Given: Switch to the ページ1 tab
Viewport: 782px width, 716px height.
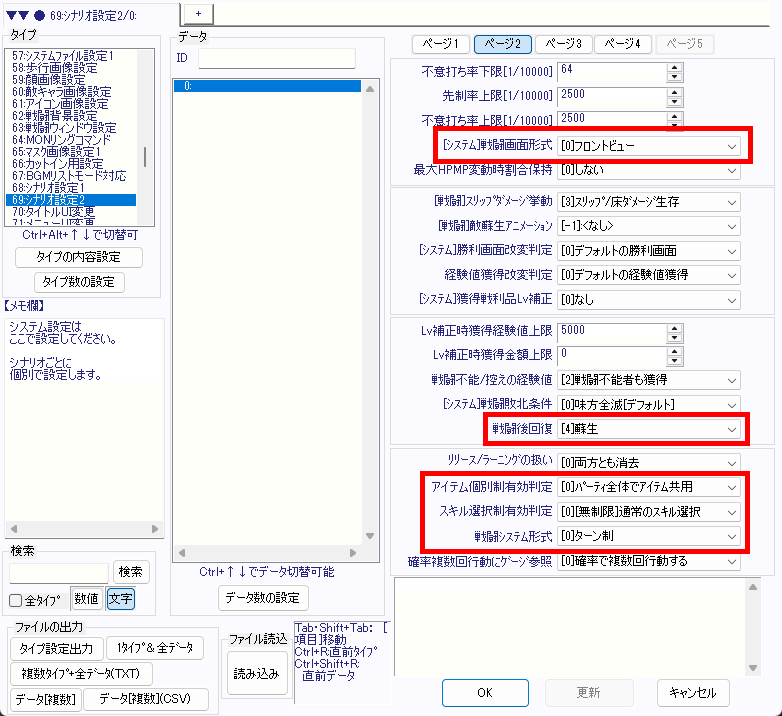Looking at the screenshot, I should pyautogui.click(x=441, y=44).
